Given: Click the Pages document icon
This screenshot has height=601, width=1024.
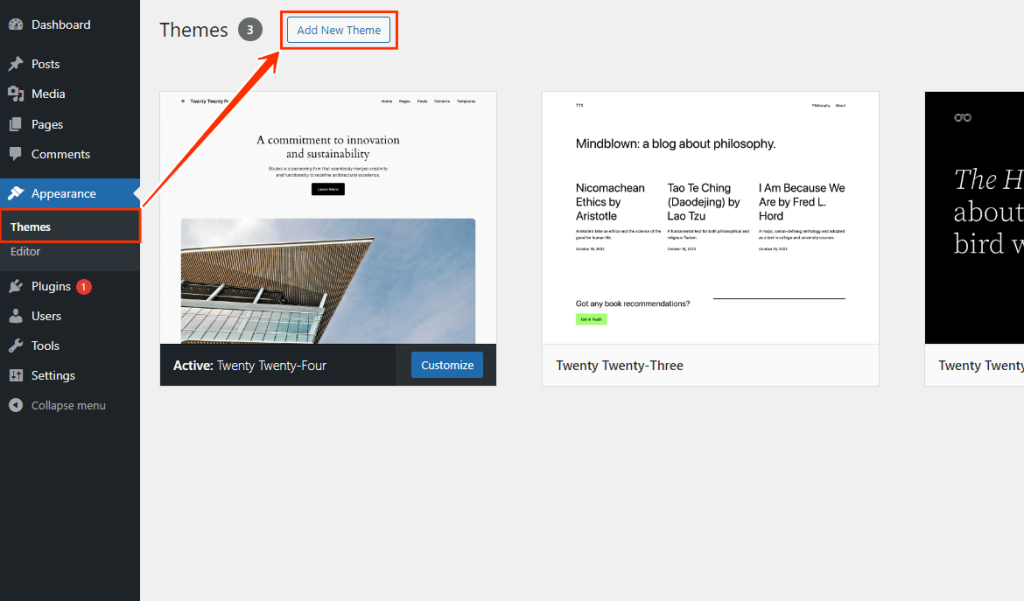Looking at the screenshot, I should pyautogui.click(x=16, y=124).
